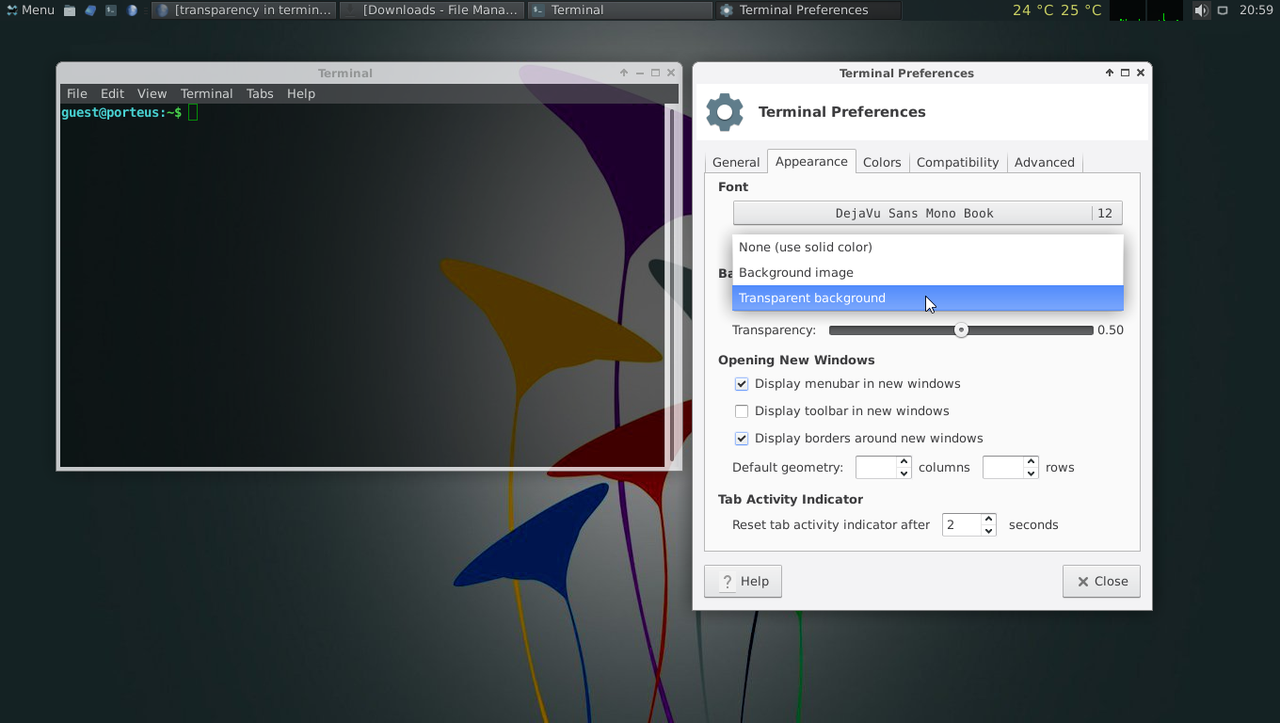This screenshot has height=723, width=1280.
Task: Increase rows with up arrow
Action: click(x=1031, y=462)
